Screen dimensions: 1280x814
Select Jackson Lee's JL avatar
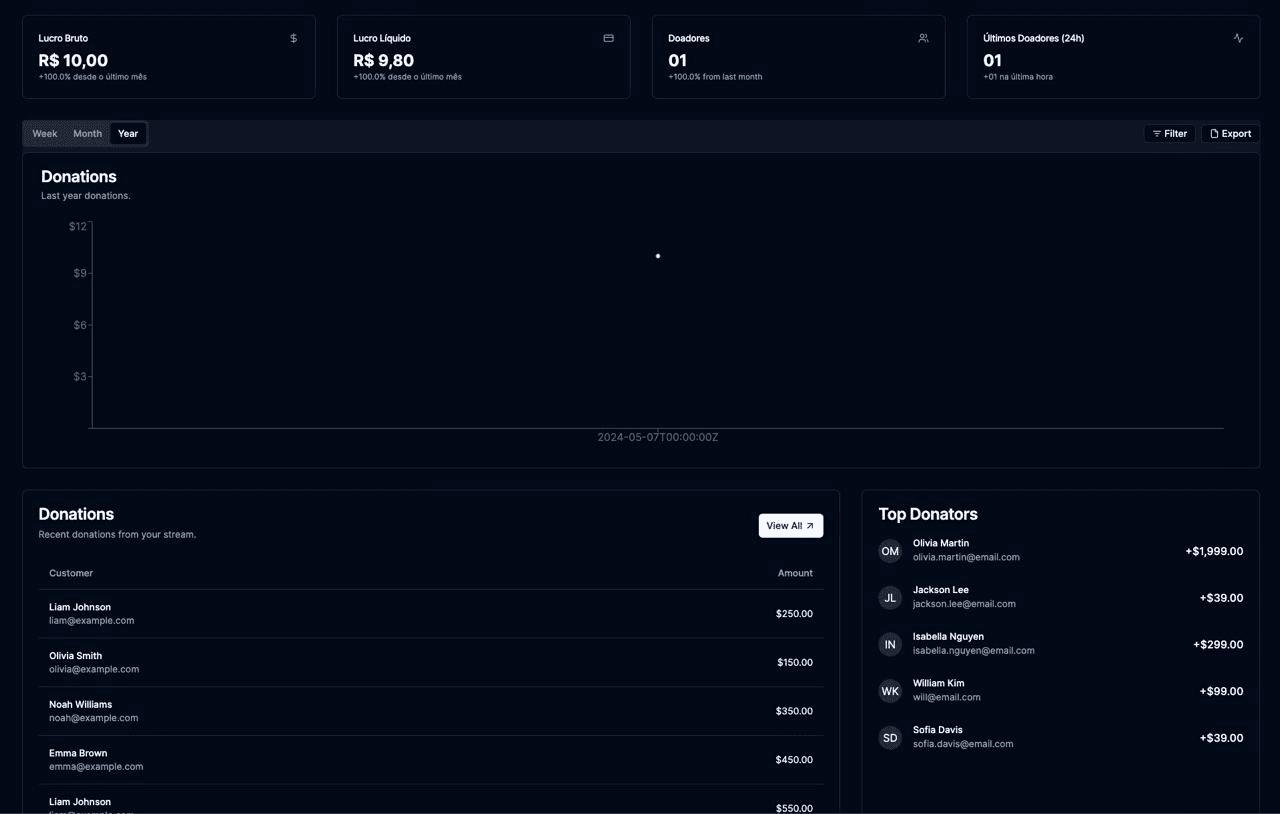(x=890, y=597)
